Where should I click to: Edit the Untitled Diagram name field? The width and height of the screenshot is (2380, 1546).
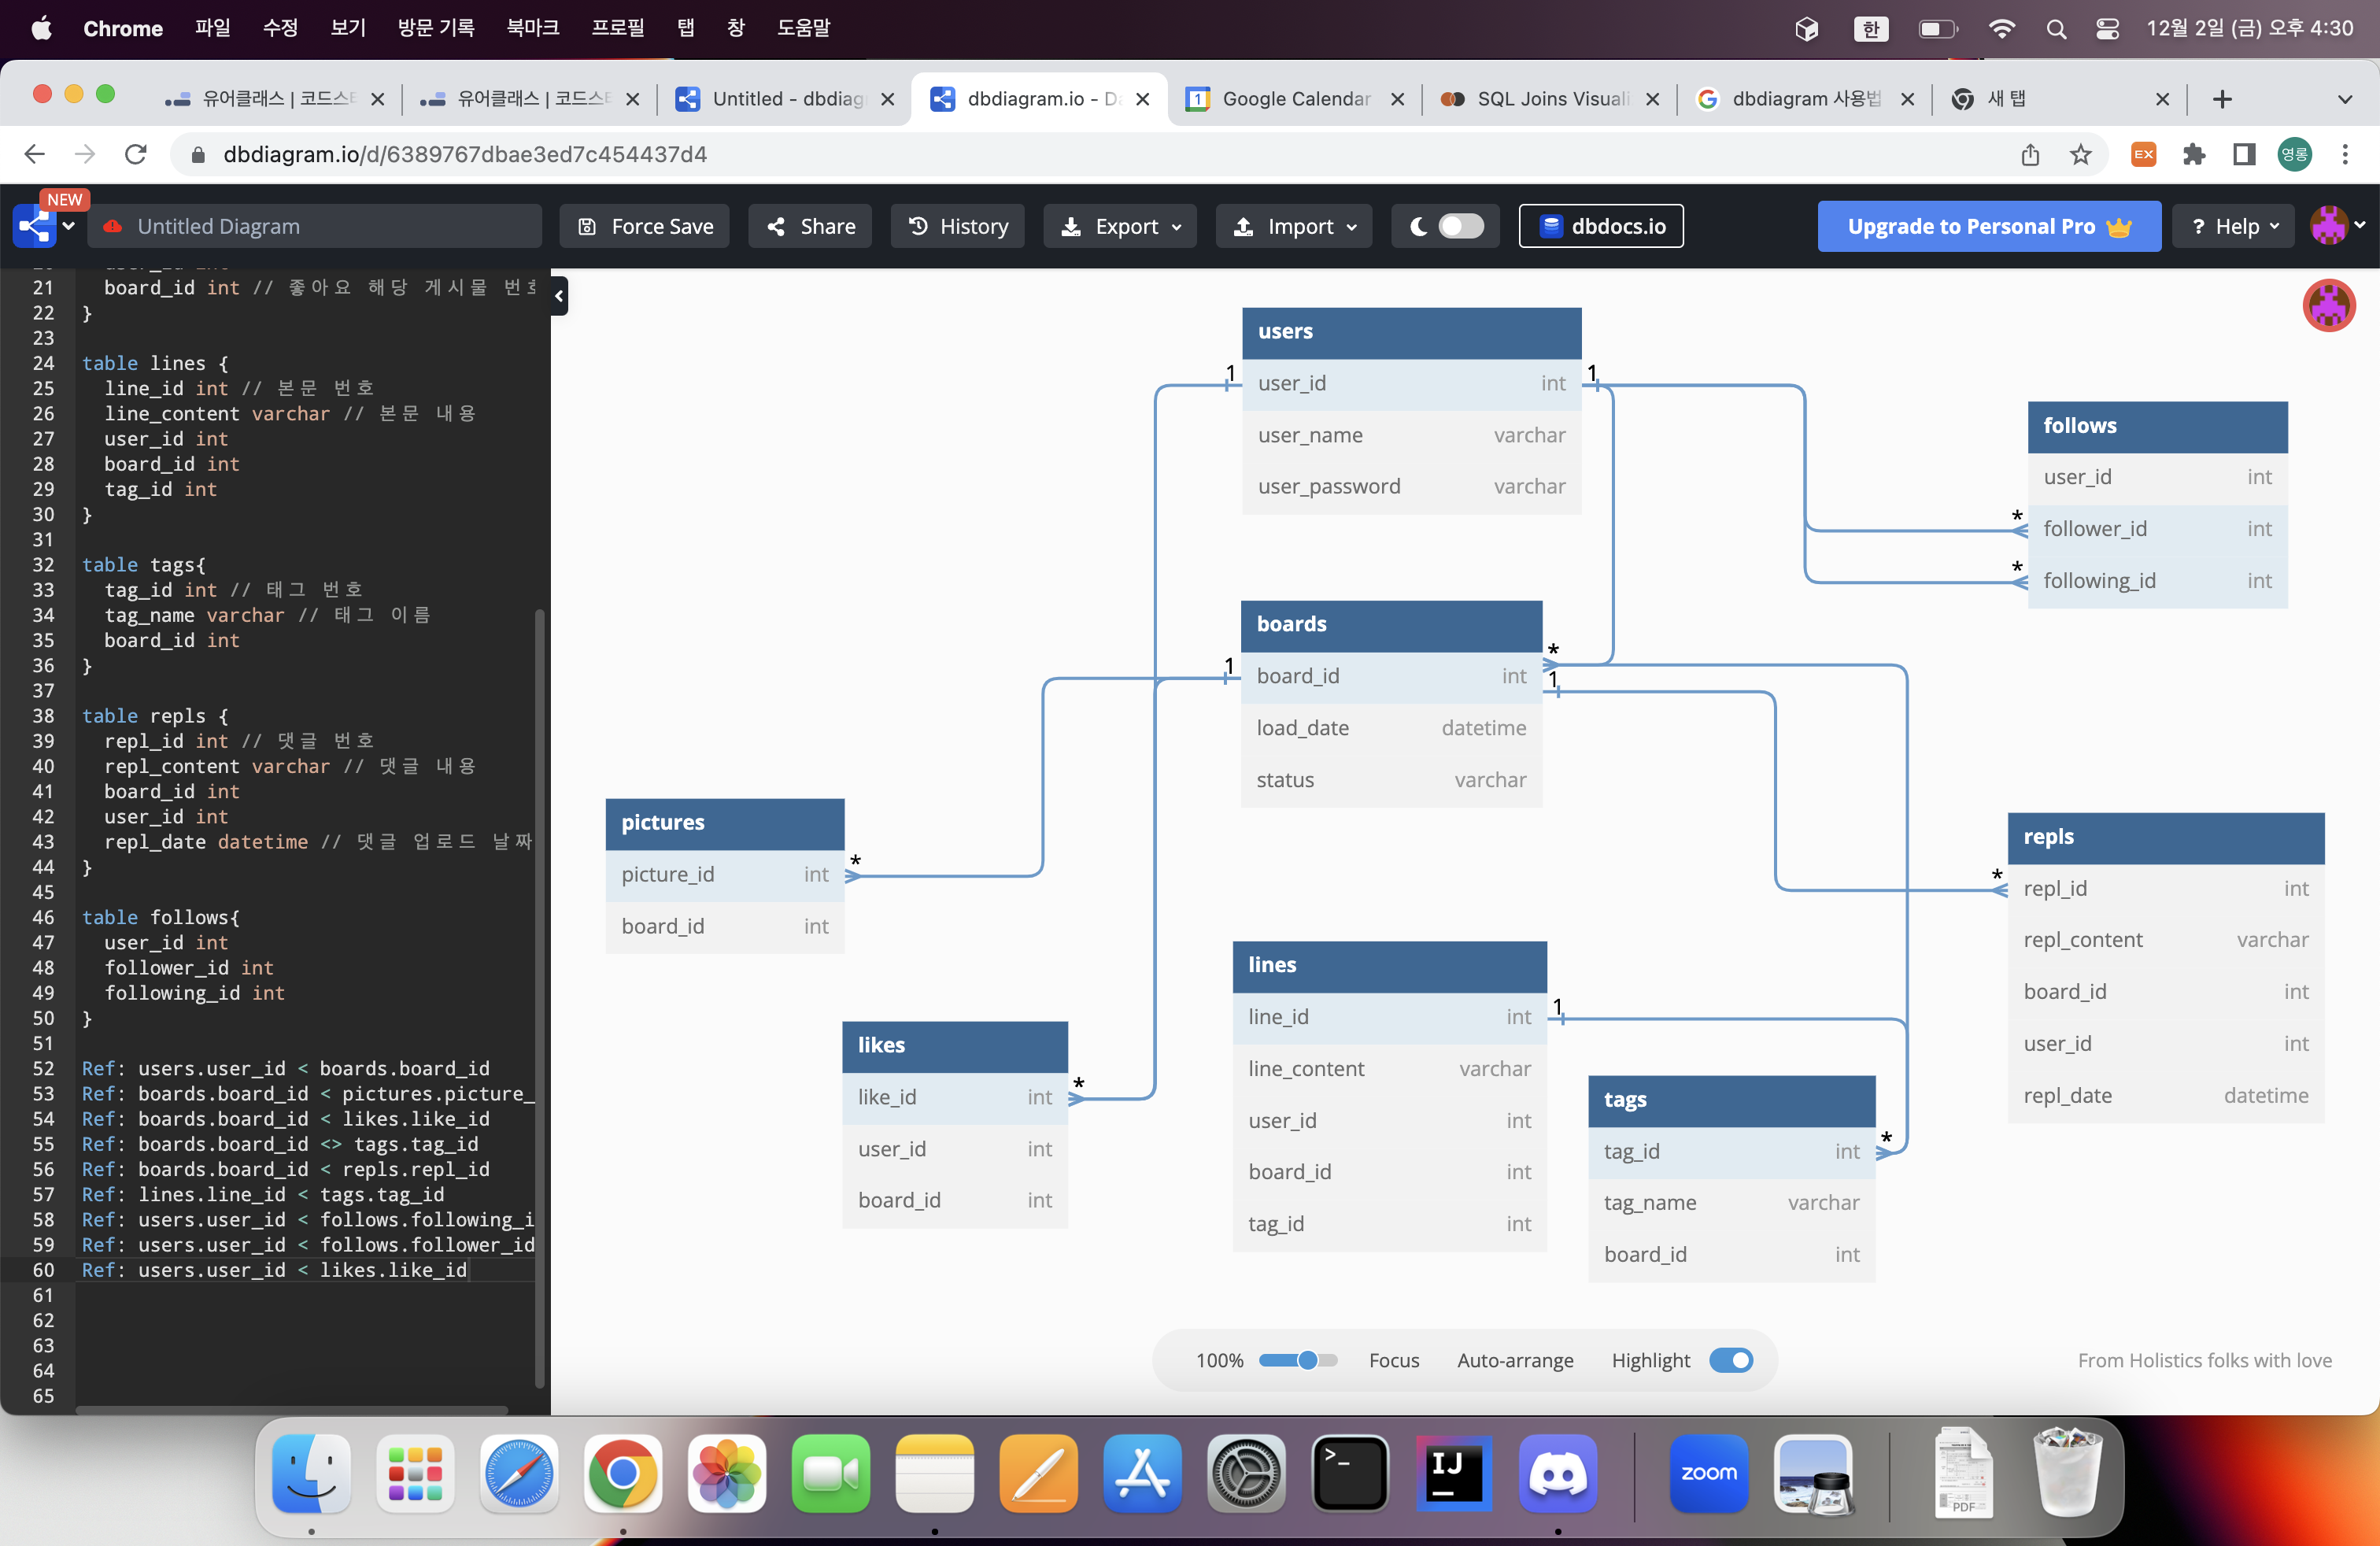pyautogui.click(x=315, y=226)
